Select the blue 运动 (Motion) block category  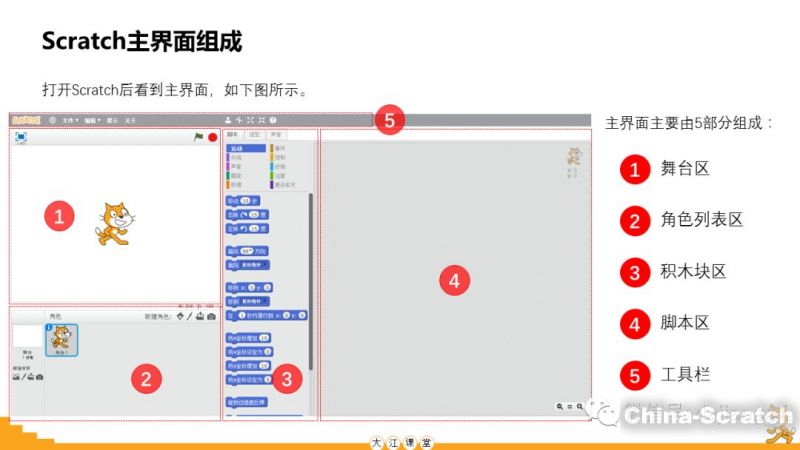(237, 148)
